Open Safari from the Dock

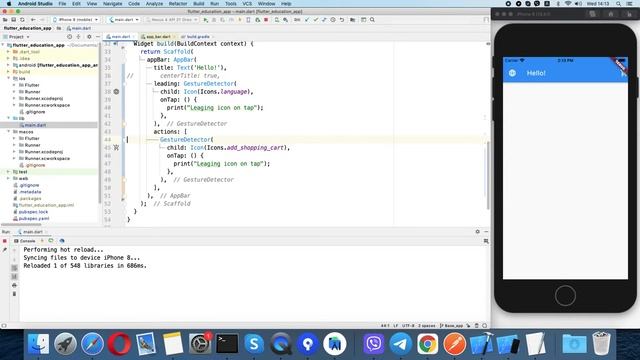(92, 344)
